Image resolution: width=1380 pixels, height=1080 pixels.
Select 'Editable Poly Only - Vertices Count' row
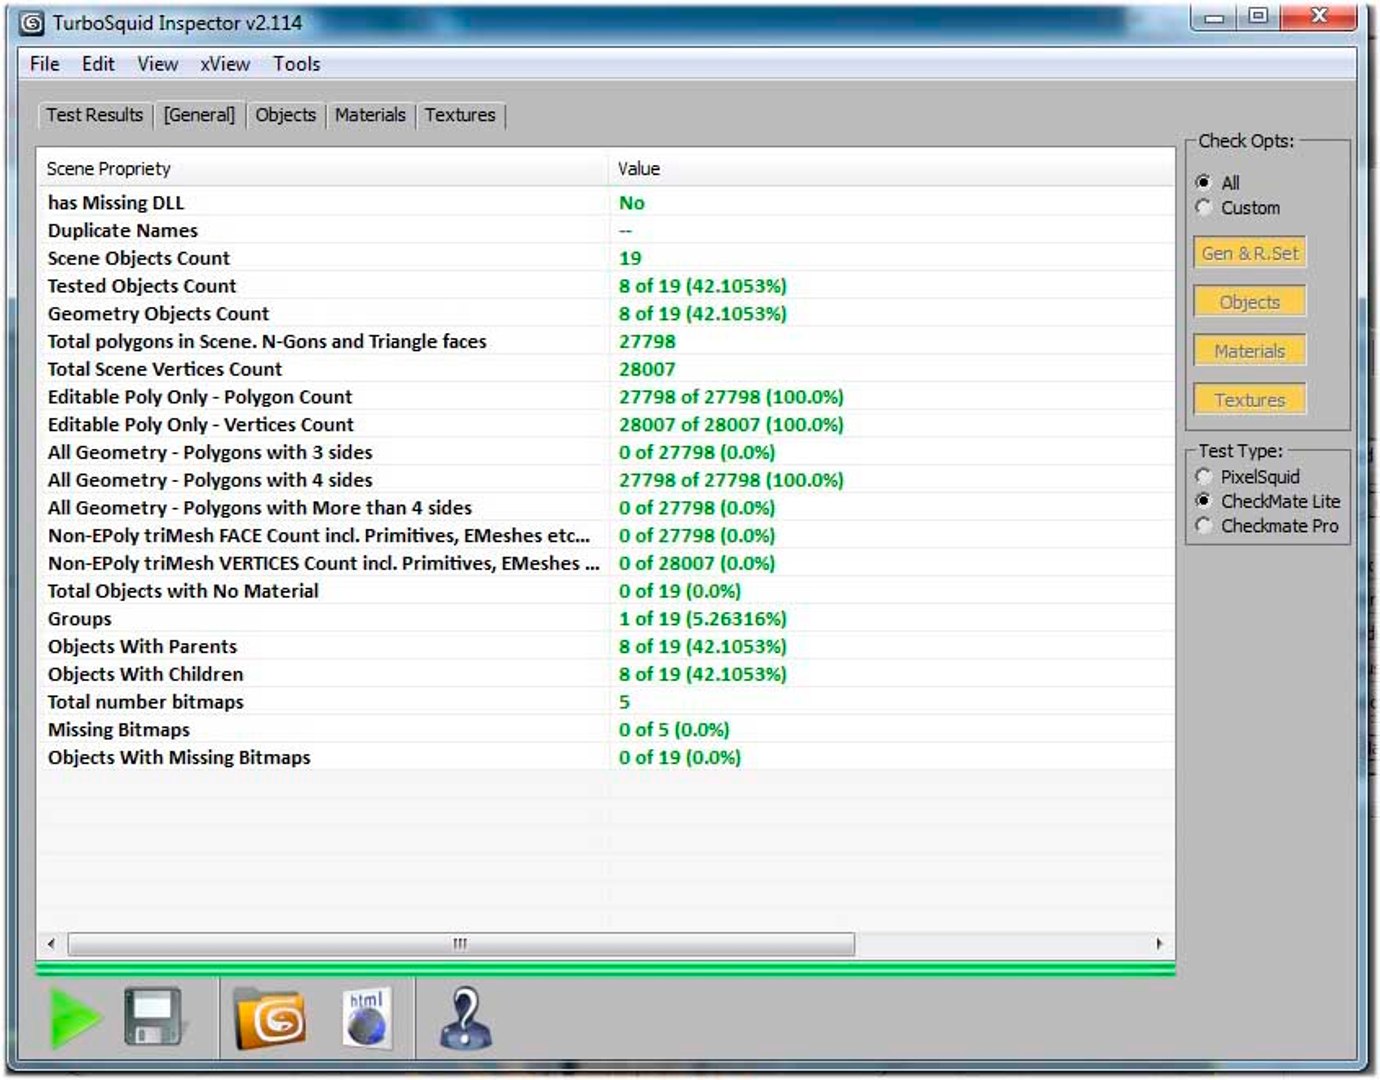(x=606, y=425)
